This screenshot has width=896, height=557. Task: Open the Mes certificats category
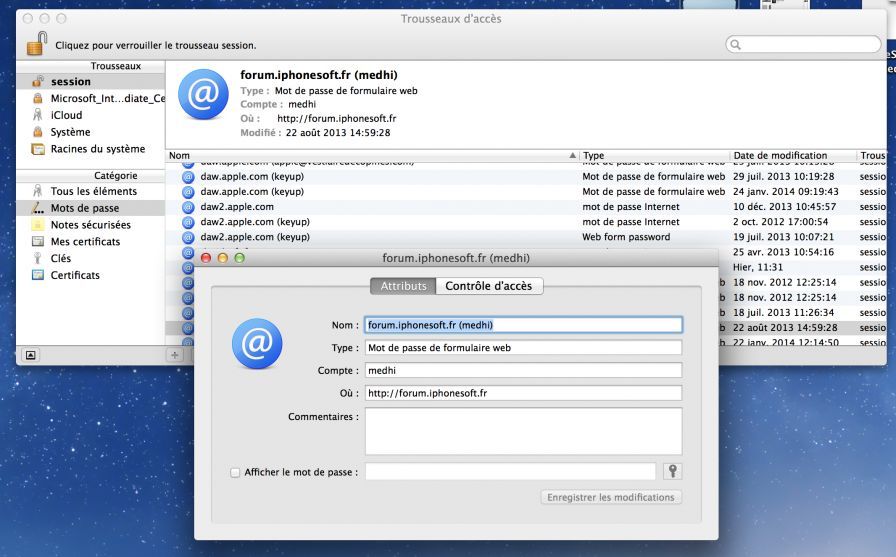click(85, 241)
